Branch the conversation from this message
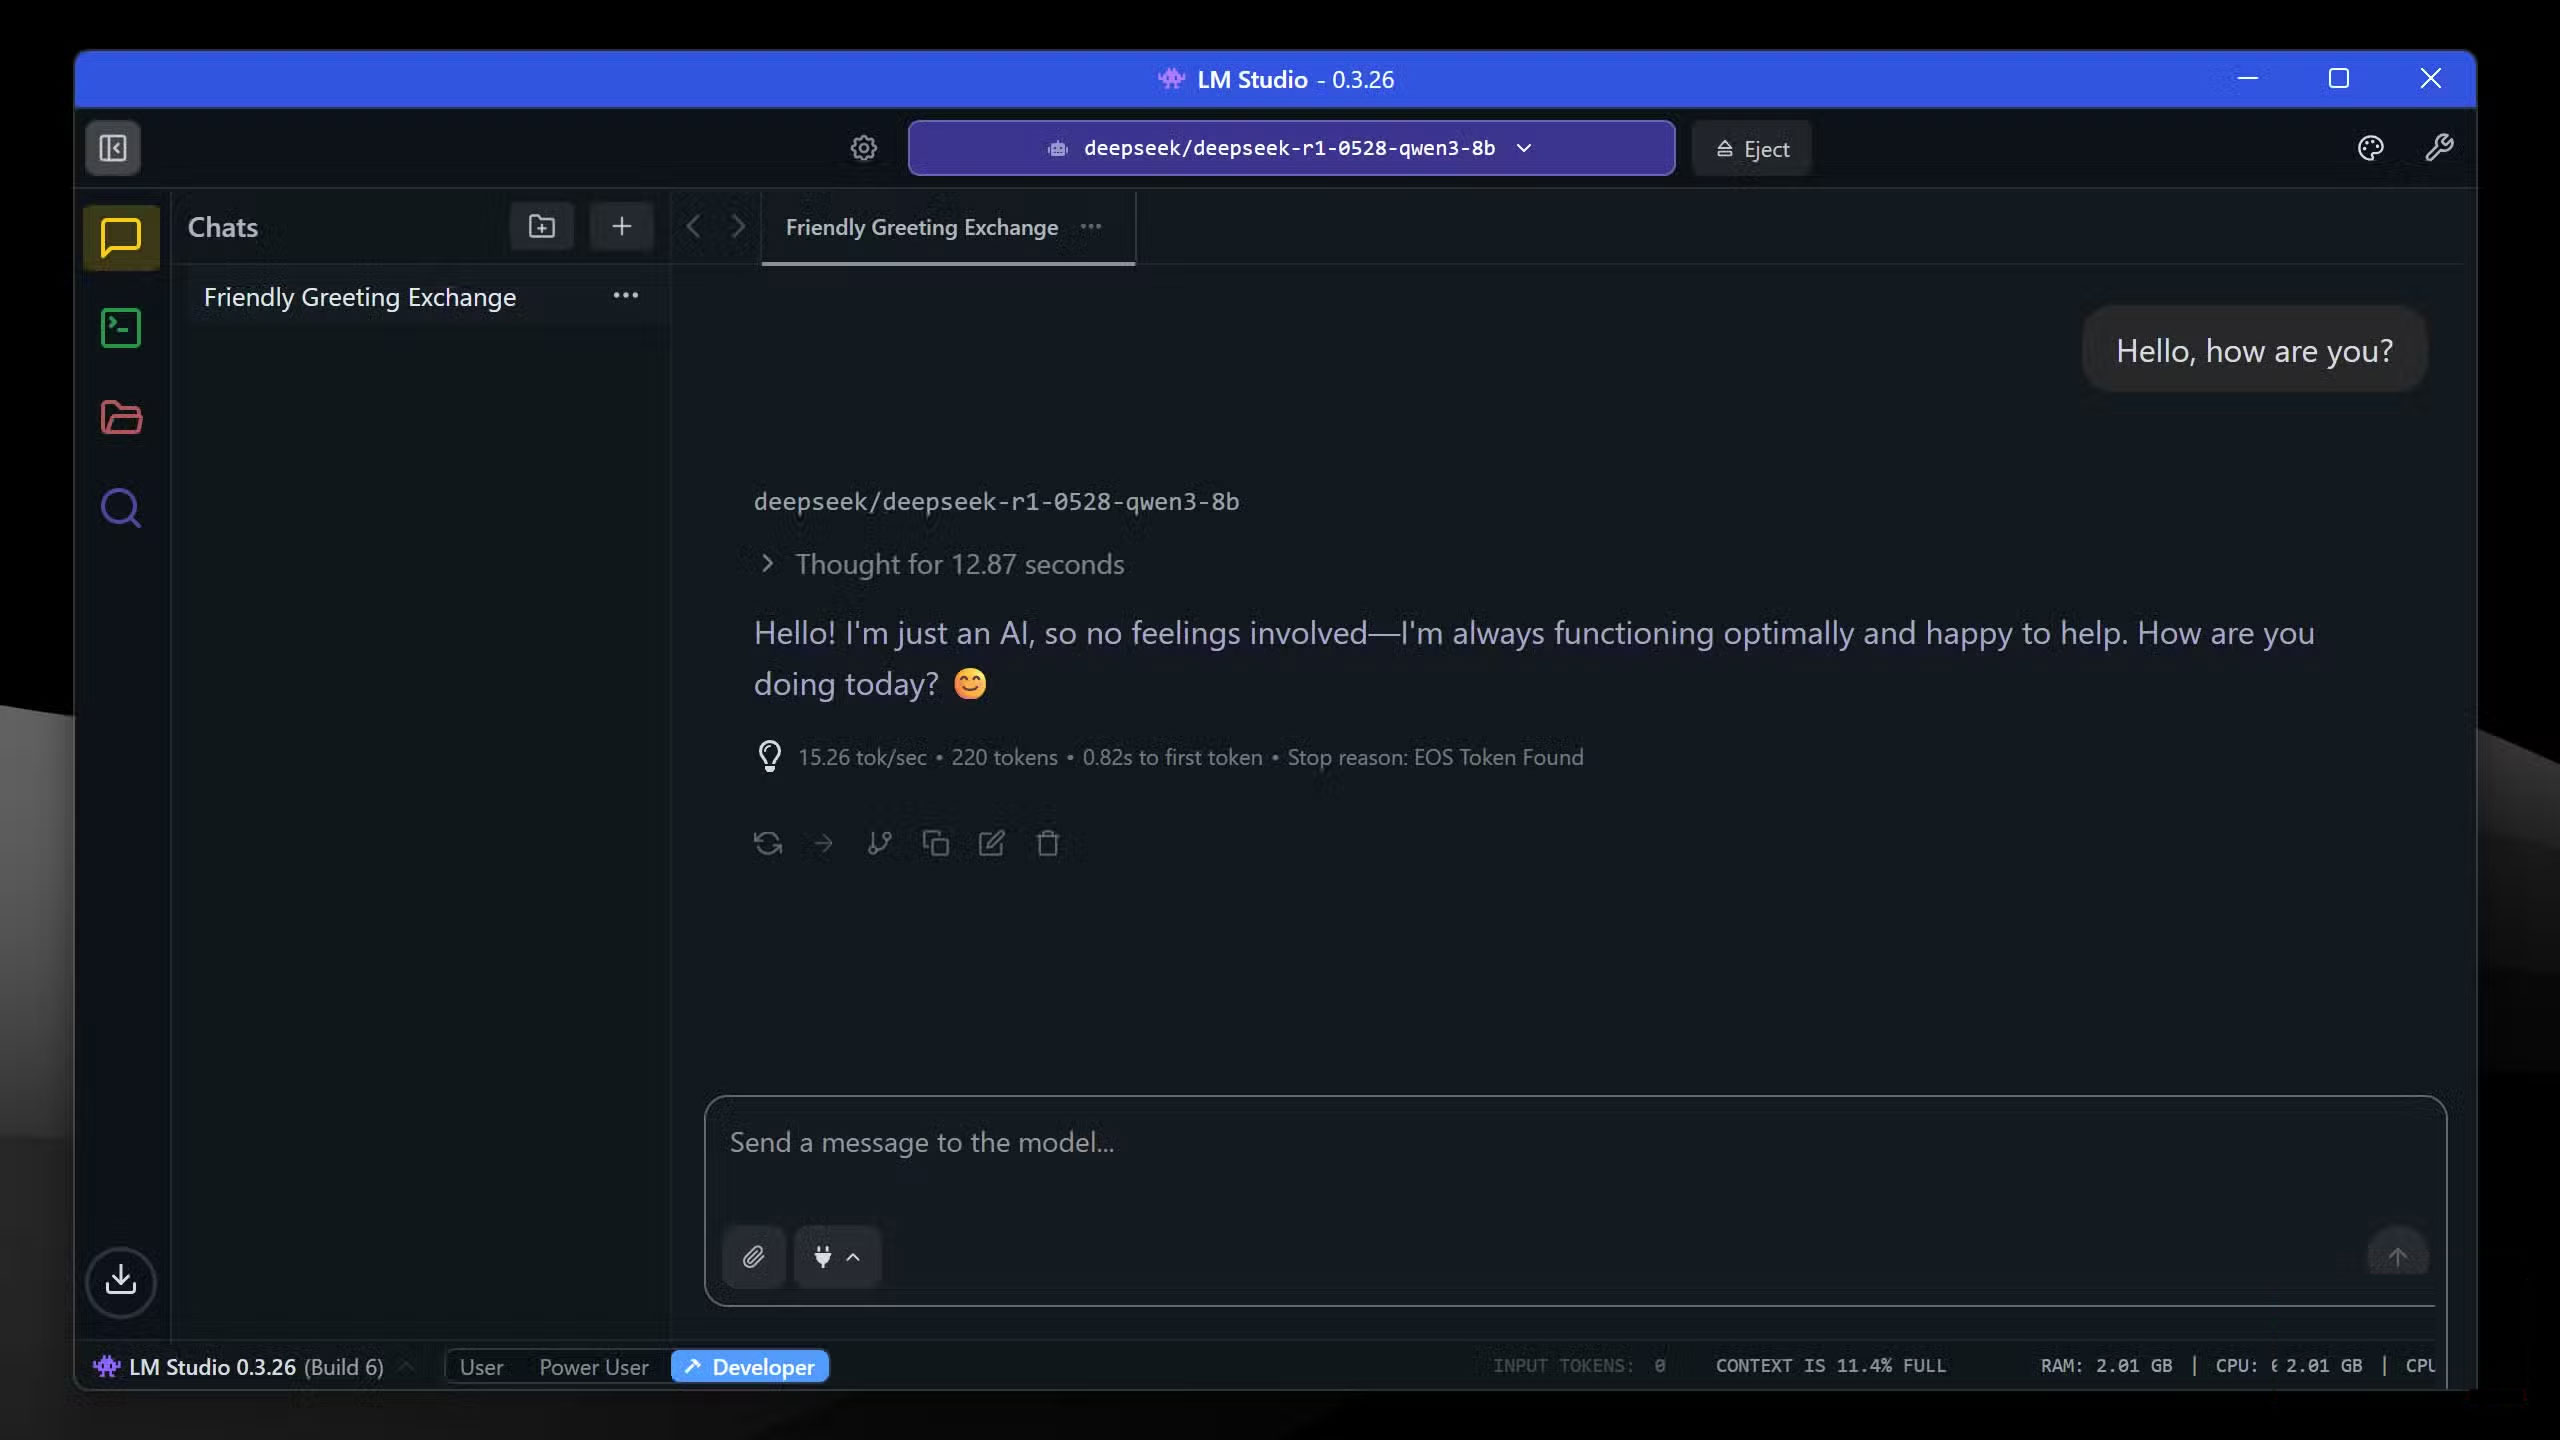The image size is (2560, 1440). pos(879,844)
